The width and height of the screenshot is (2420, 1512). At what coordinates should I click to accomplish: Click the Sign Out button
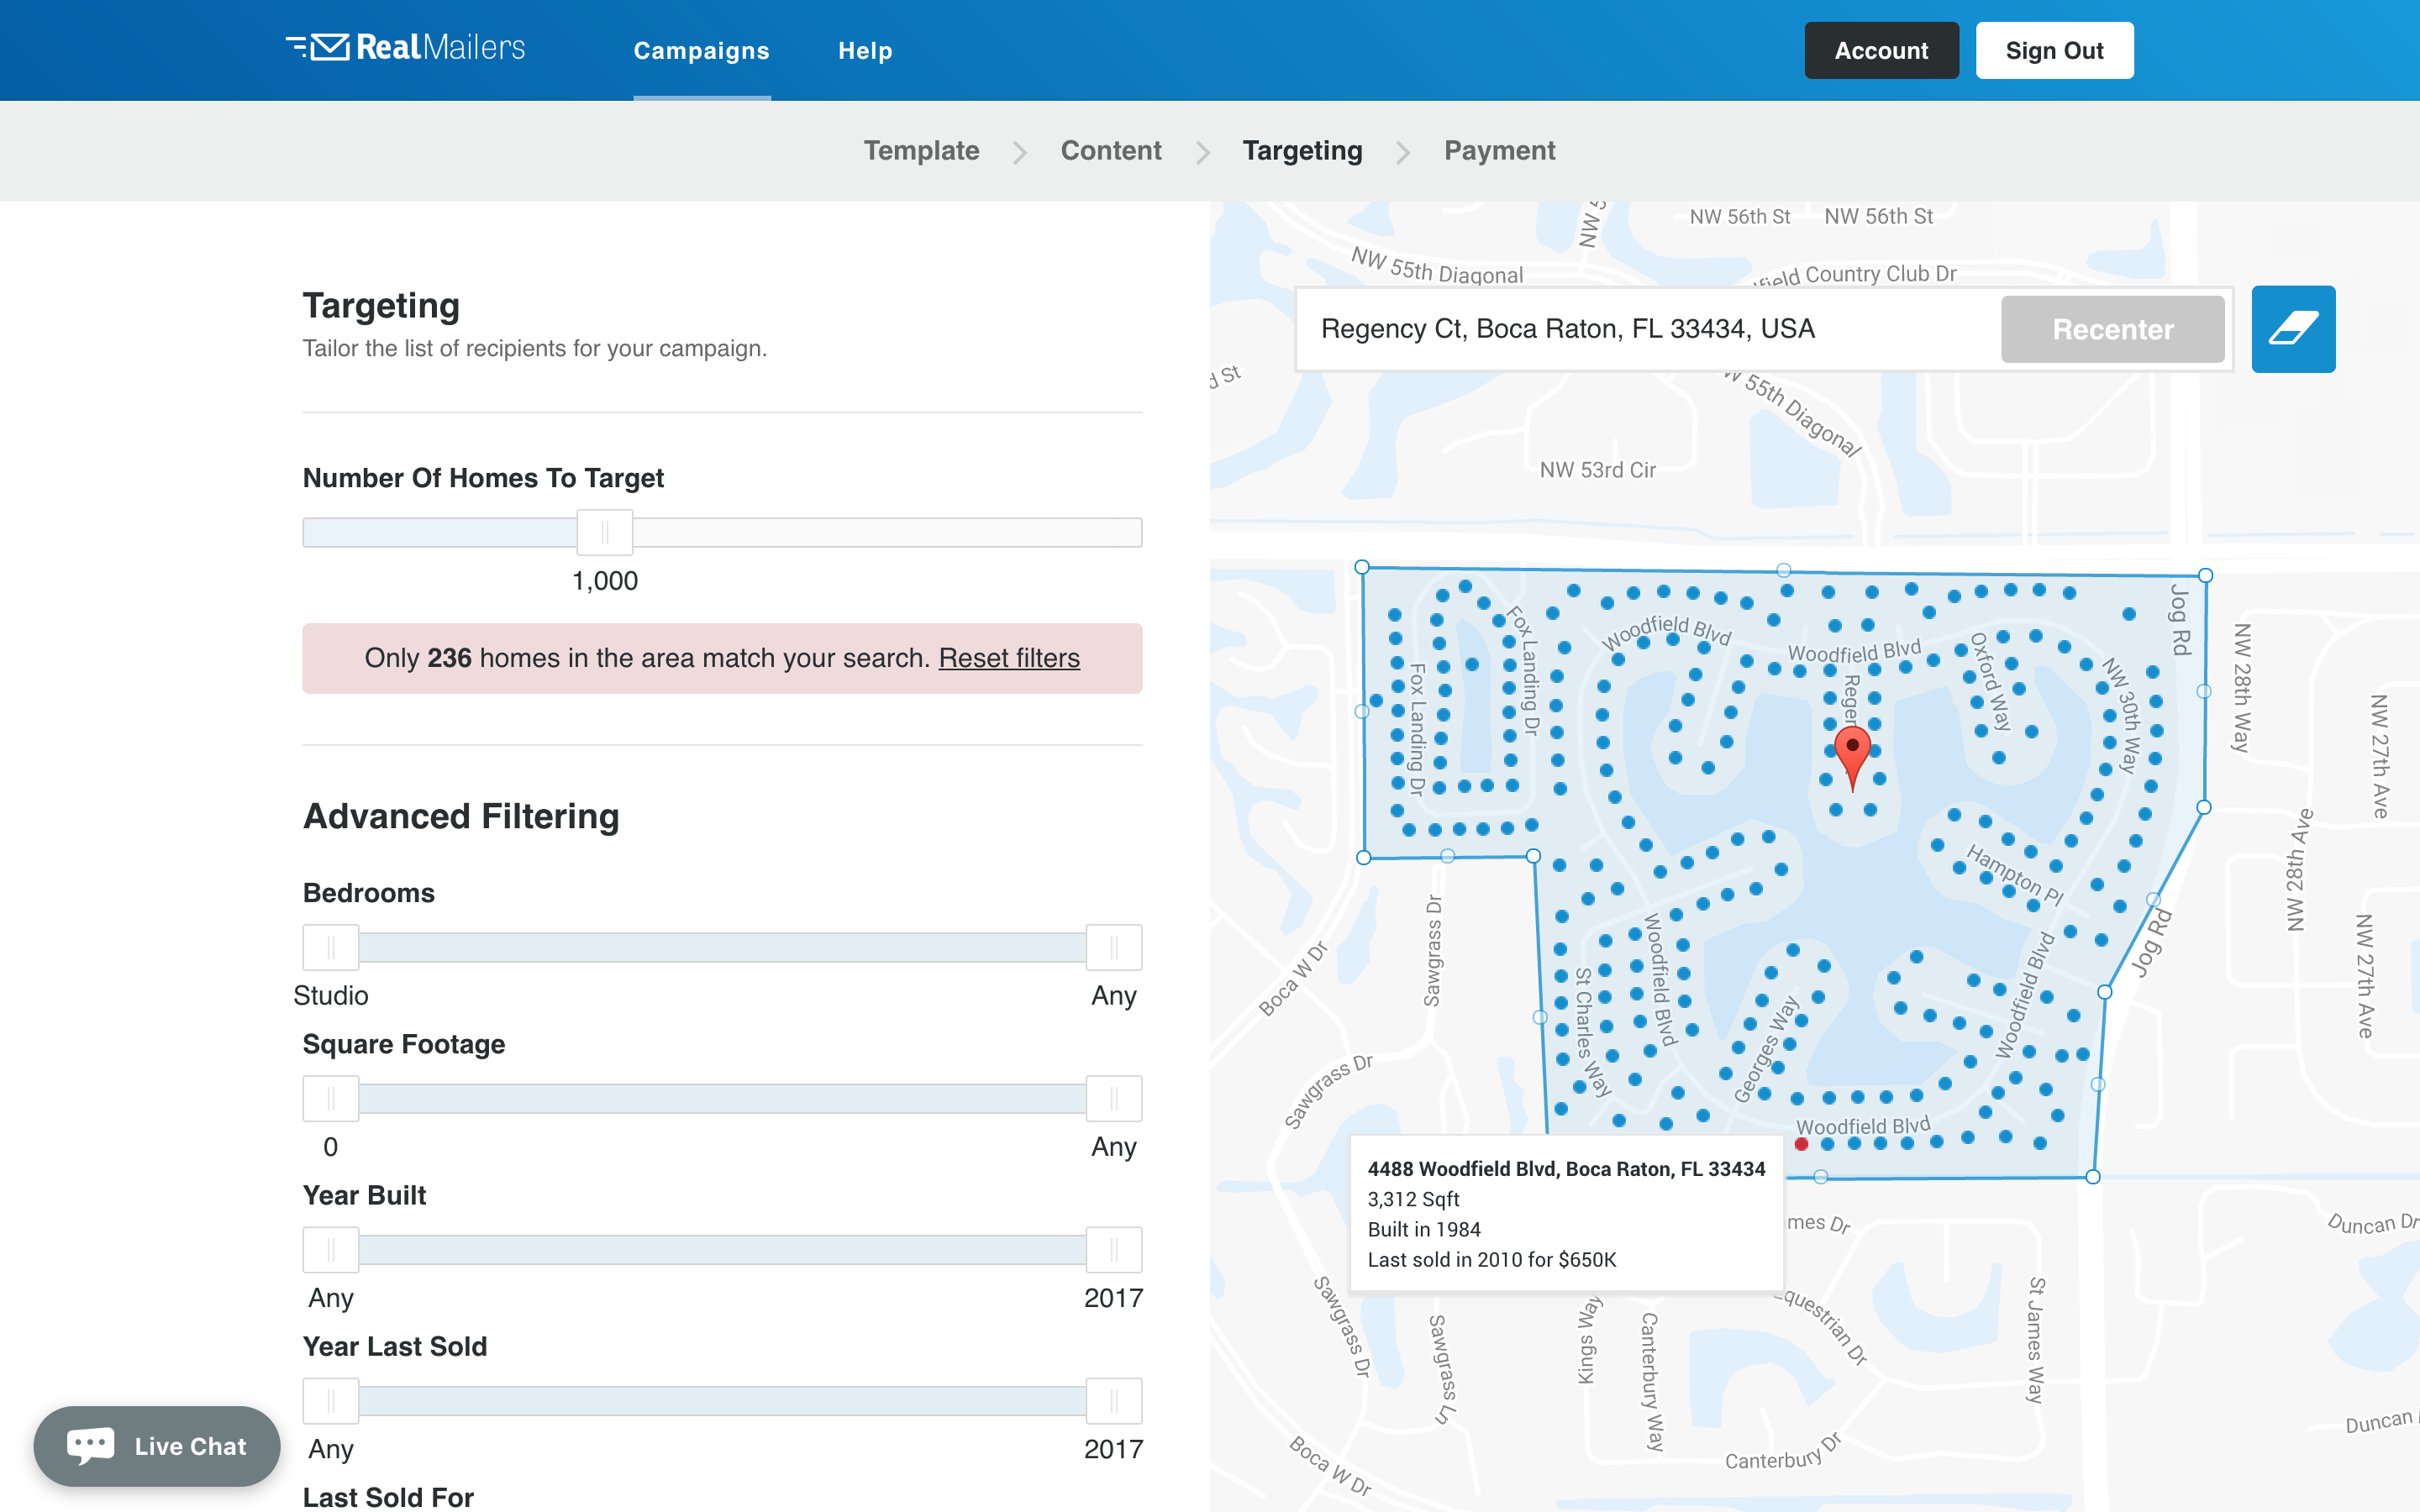click(x=2054, y=50)
